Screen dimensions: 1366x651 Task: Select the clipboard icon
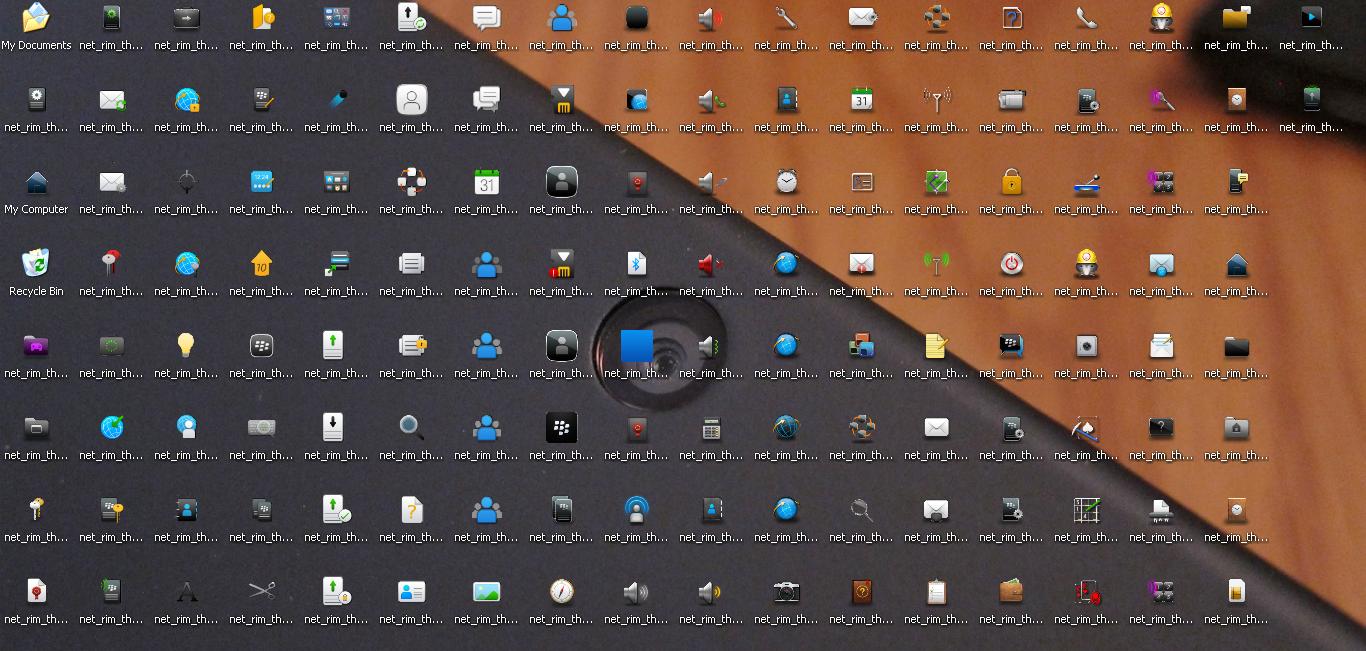pos(936,592)
